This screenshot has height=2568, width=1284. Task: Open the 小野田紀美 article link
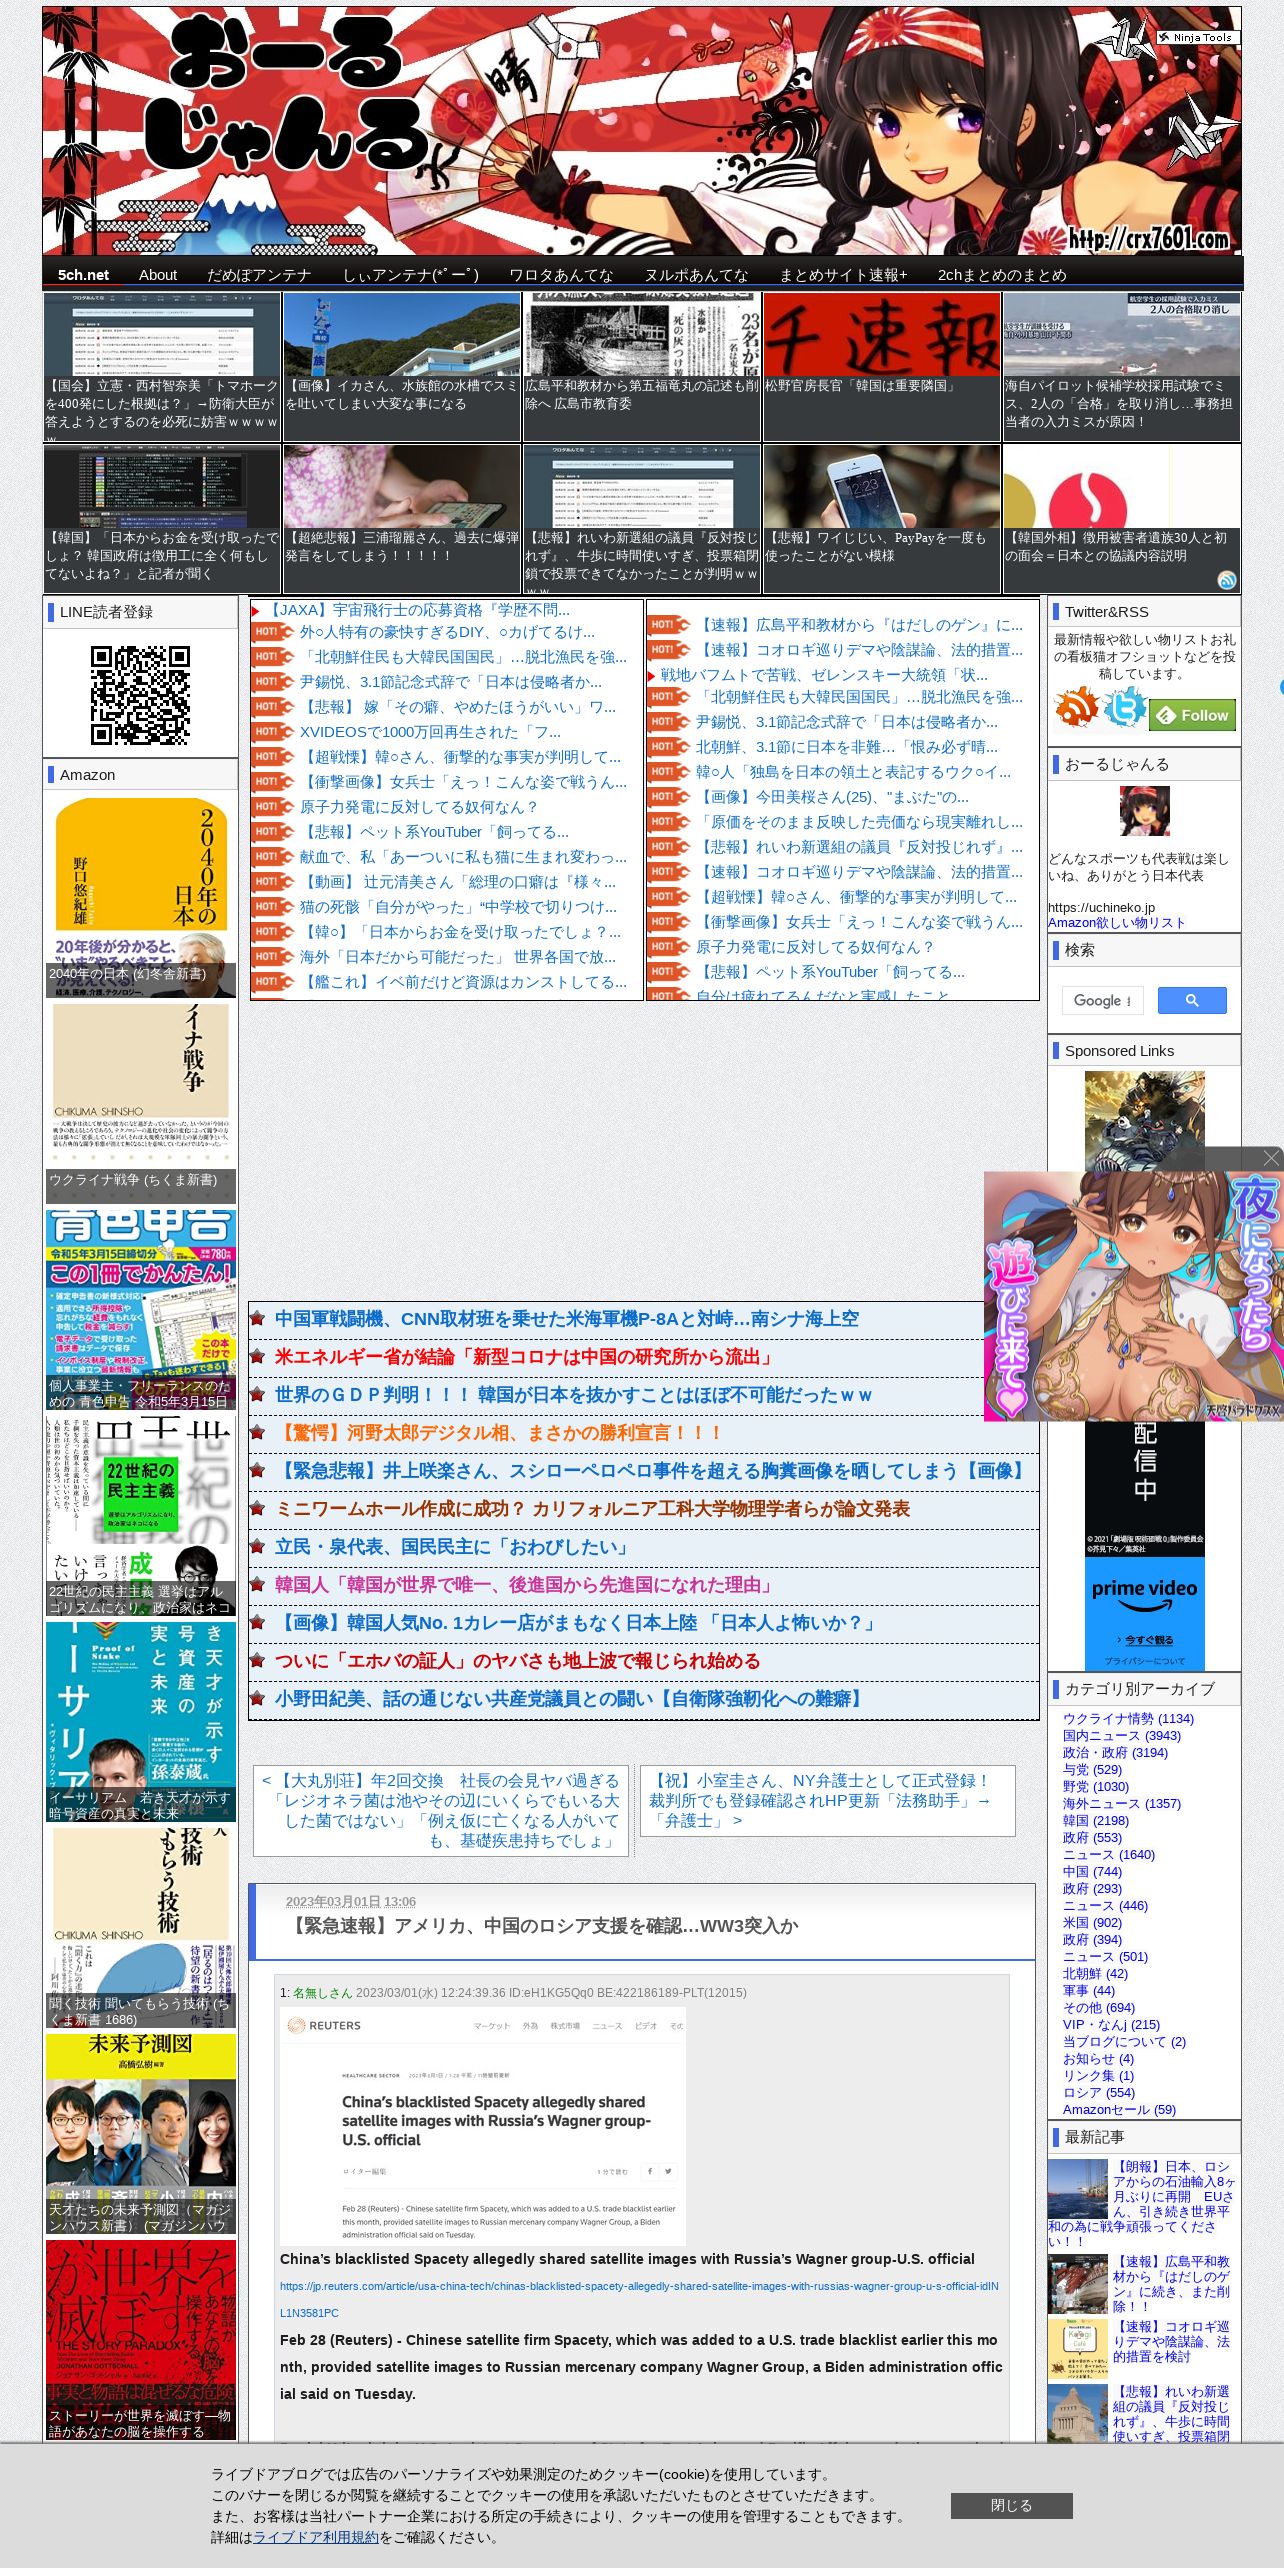570,1699
